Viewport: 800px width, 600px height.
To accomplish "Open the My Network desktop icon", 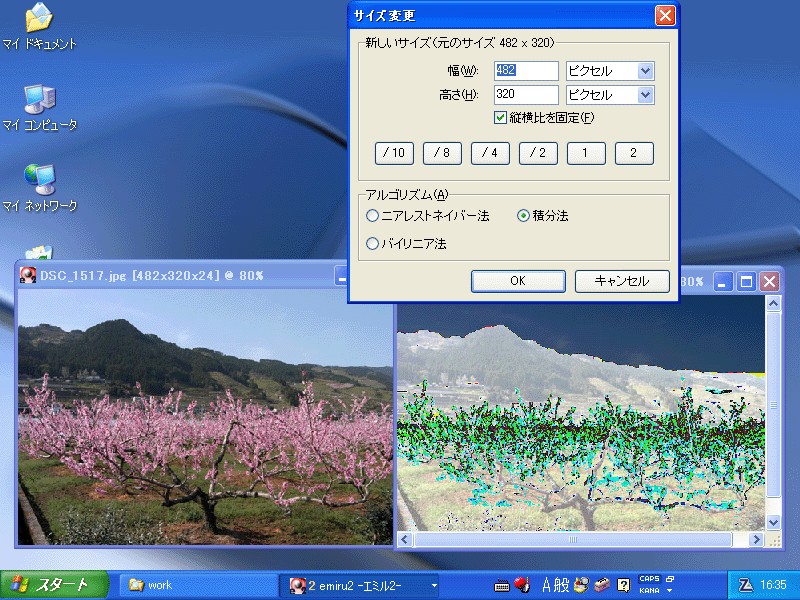I will 39,188.
